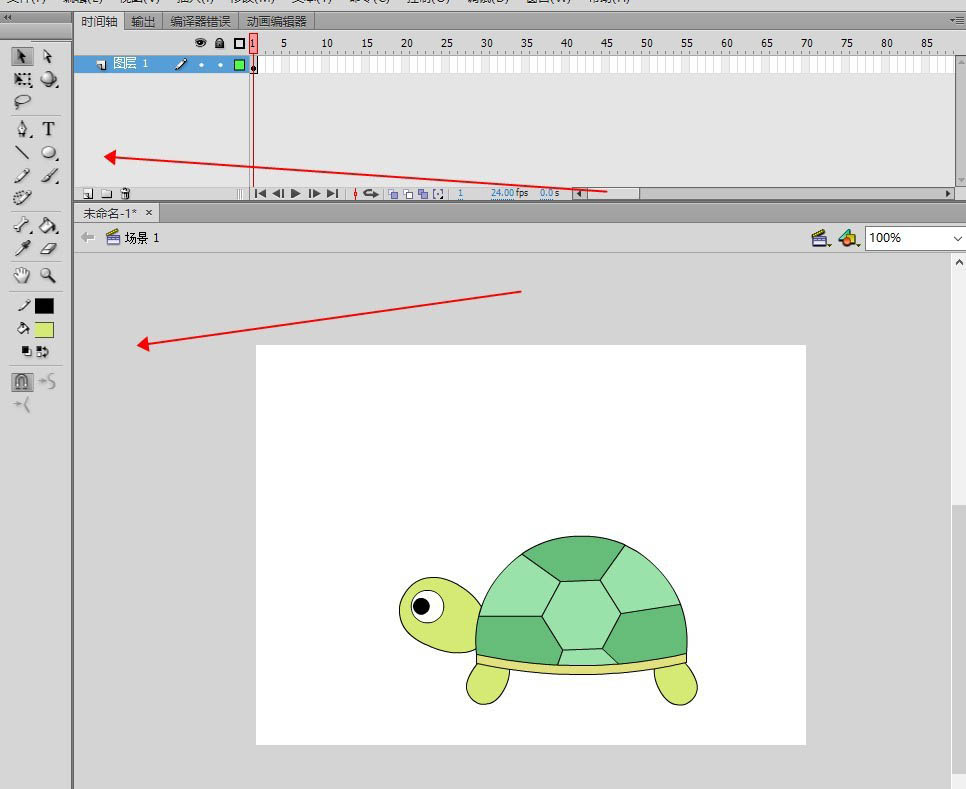
Task: Activate the Hand tool
Action: 22,275
